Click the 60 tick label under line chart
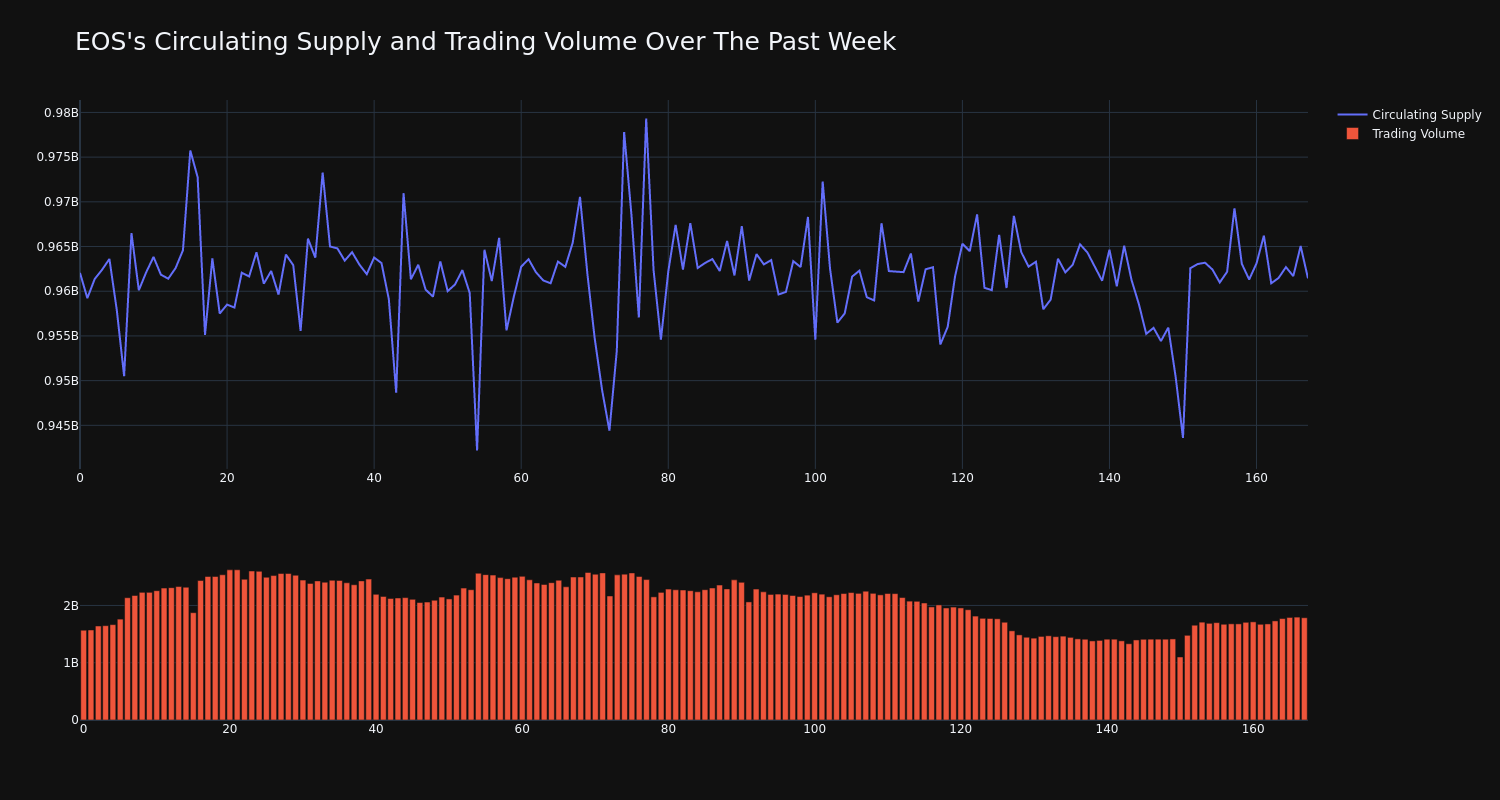 click(521, 478)
